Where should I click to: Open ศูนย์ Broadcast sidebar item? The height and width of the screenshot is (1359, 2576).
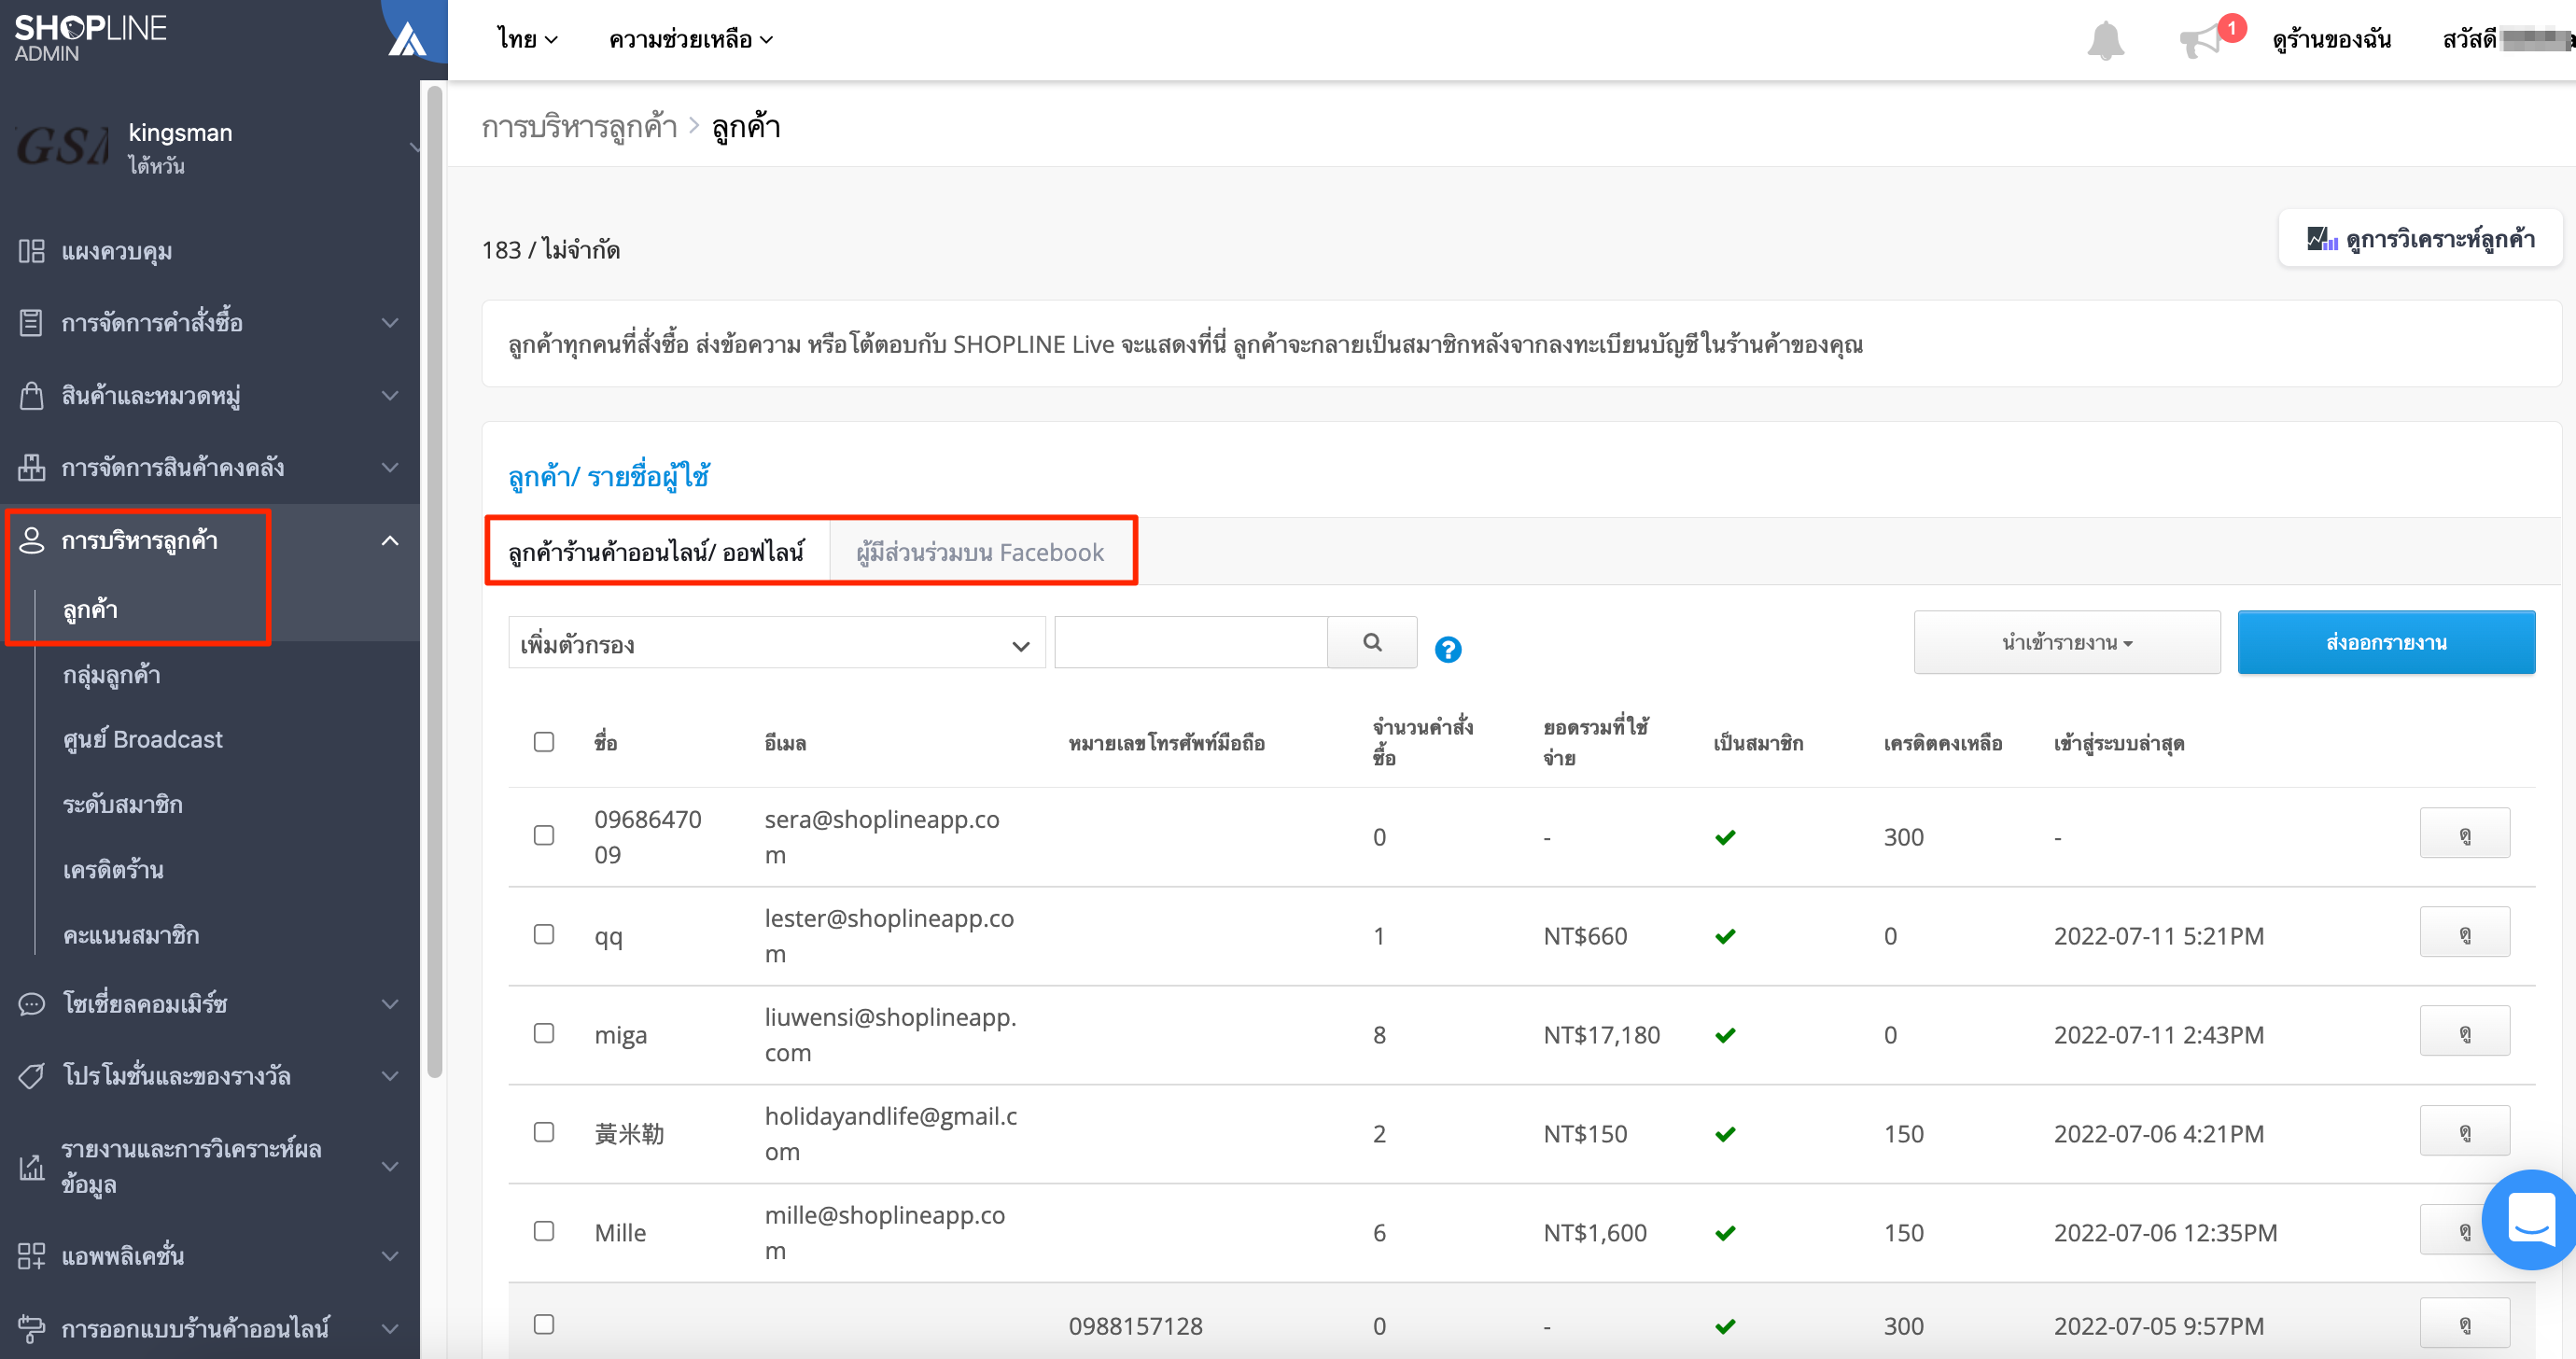143,739
